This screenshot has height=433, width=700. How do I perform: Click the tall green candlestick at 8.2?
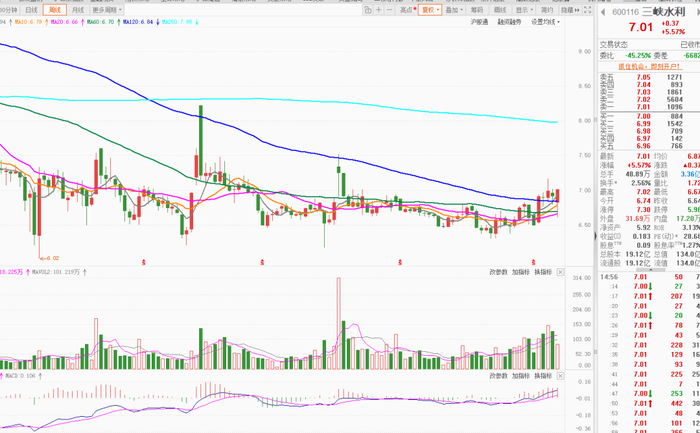pyautogui.click(x=201, y=142)
